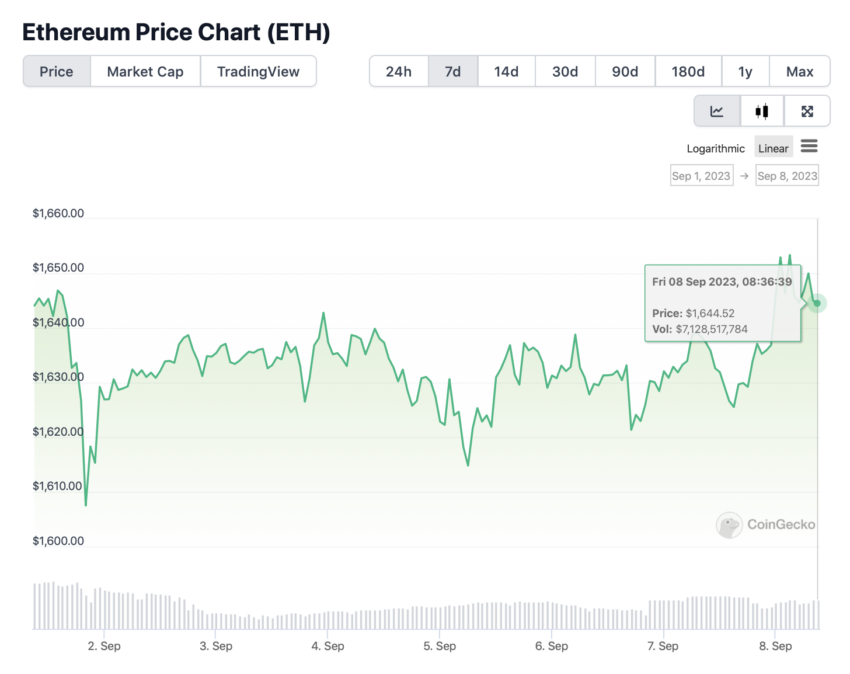Open the Sep 8, 2023 end date field
Screen dimensions: 850x674
(x=787, y=176)
